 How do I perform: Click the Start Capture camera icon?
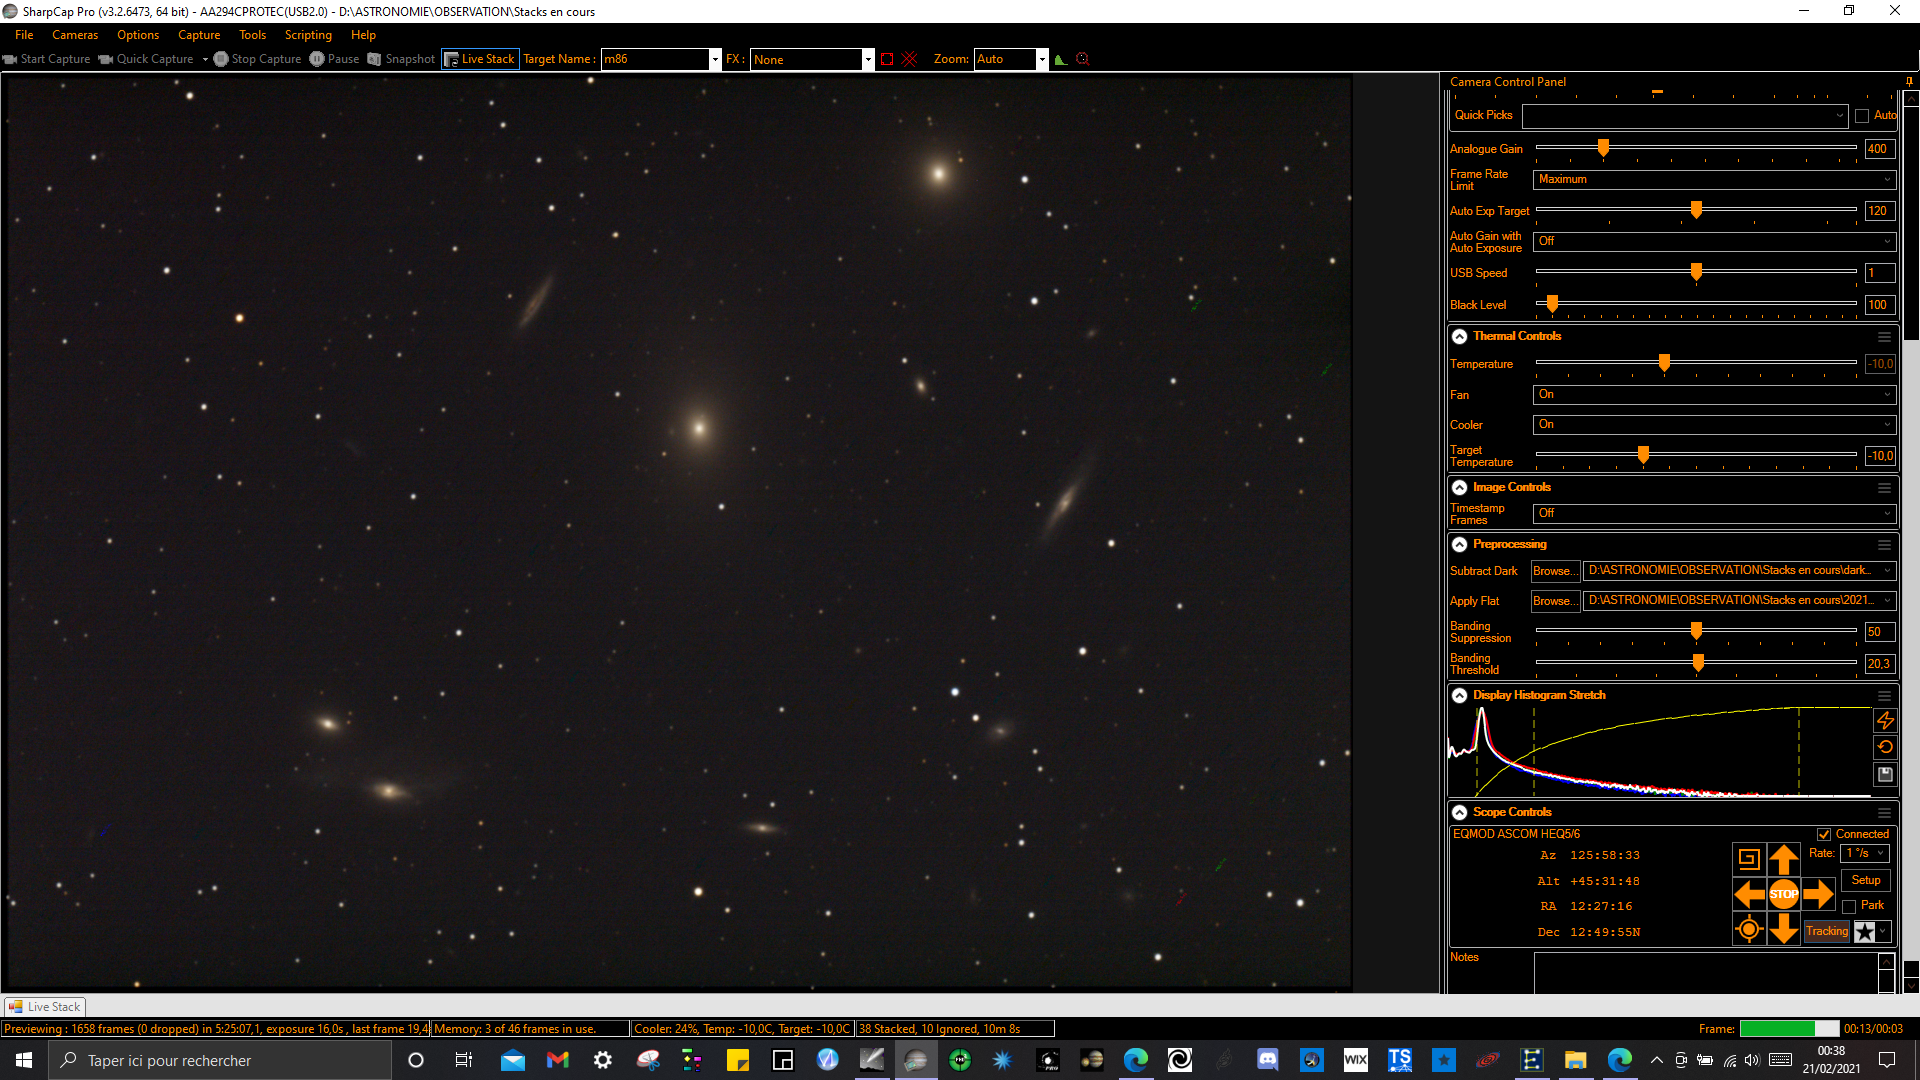10,59
